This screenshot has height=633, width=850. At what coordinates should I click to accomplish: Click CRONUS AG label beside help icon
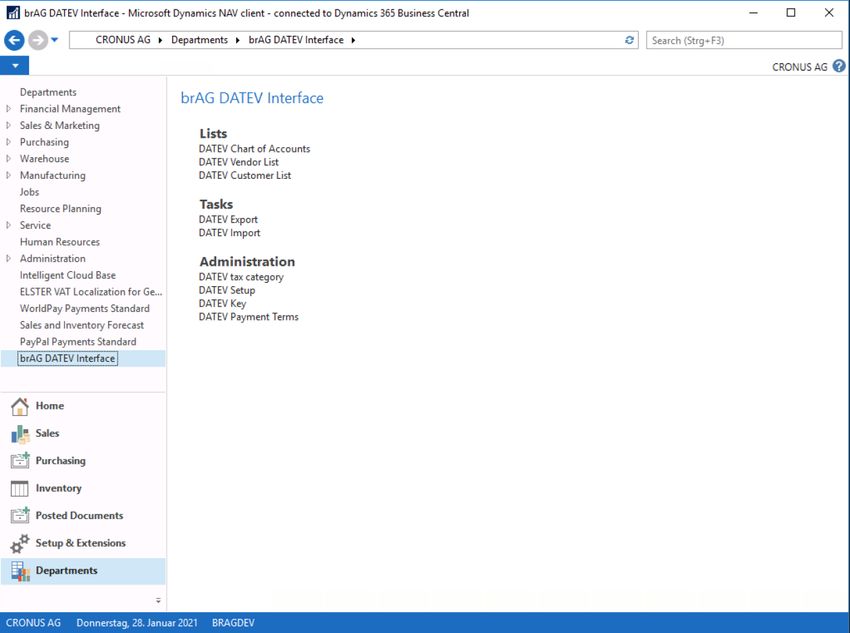coord(800,67)
